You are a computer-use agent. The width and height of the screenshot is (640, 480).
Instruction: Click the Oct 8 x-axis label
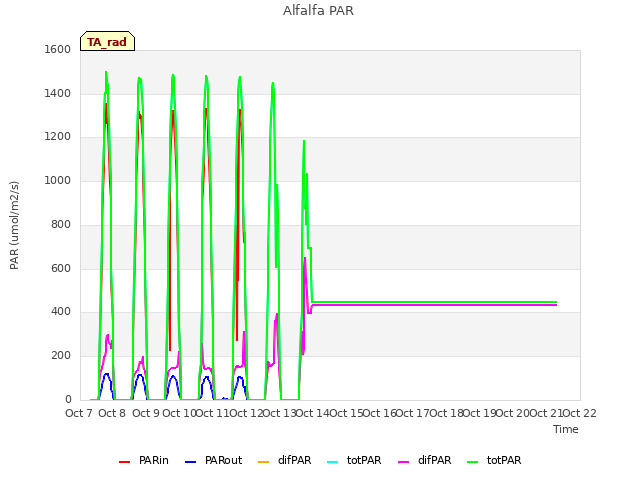[112, 413]
